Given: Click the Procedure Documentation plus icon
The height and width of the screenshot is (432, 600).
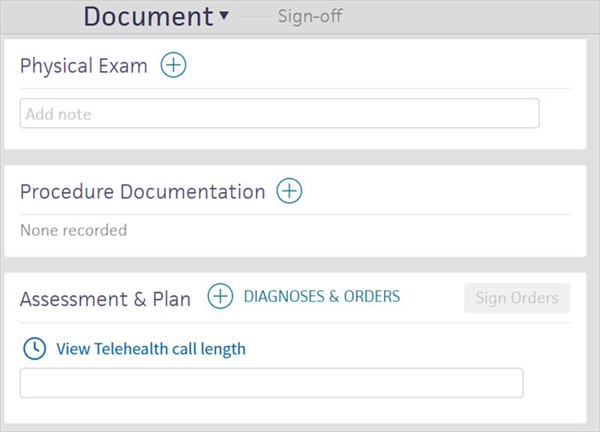Looking at the screenshot, I should click(x=289, y=191).
